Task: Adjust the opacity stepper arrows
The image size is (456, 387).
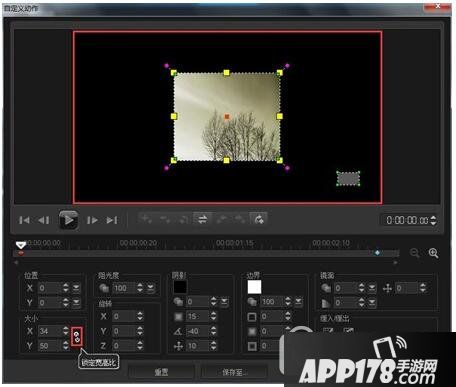Action: pyautogui.click(x=140, y=288)
